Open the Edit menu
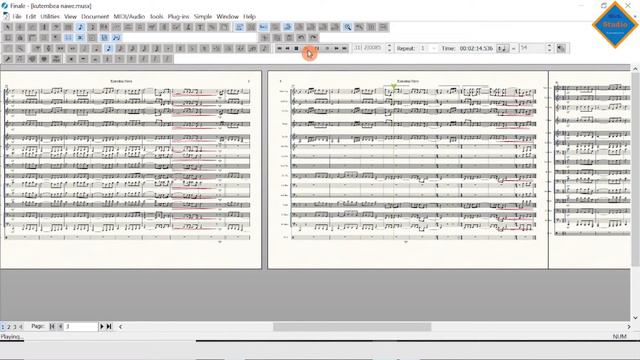640x360 pixels. [x=31, y=16]
